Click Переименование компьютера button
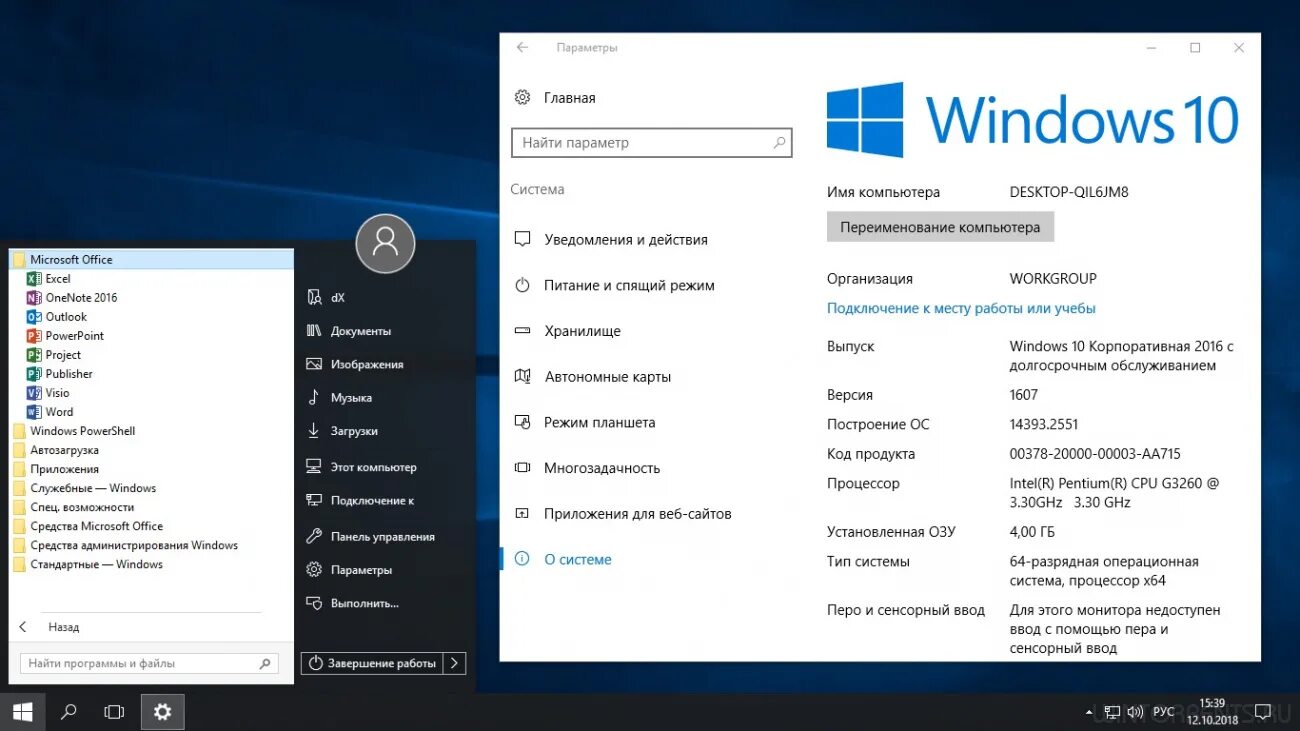This screenshot has height=731, width=1300. [940, 227]
